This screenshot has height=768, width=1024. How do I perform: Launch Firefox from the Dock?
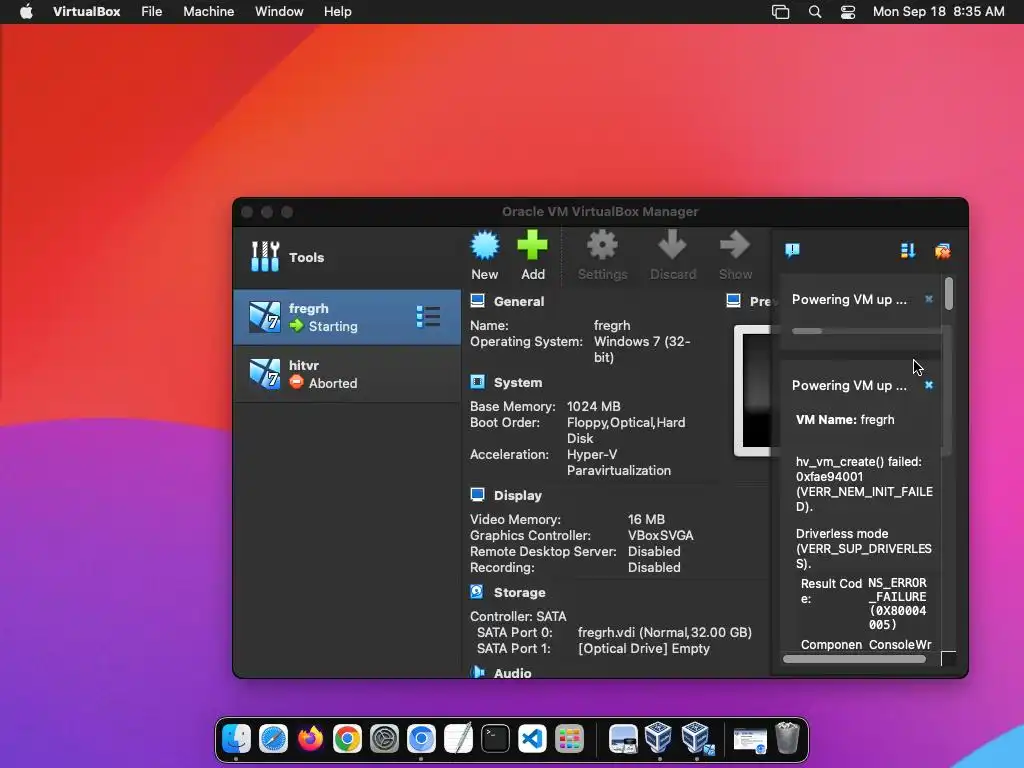[x=310, y=739]
